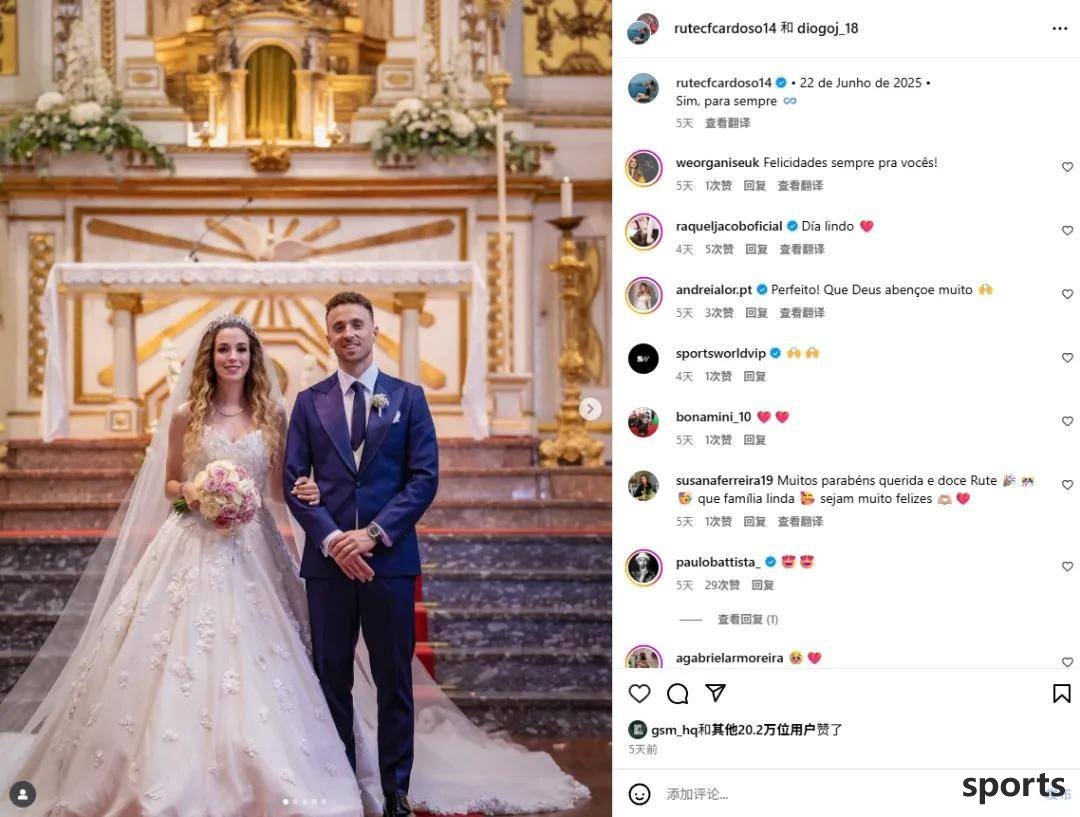Expand replies under paulobattista_ comment
This screenshot has width=1080, height=817.
747,619
